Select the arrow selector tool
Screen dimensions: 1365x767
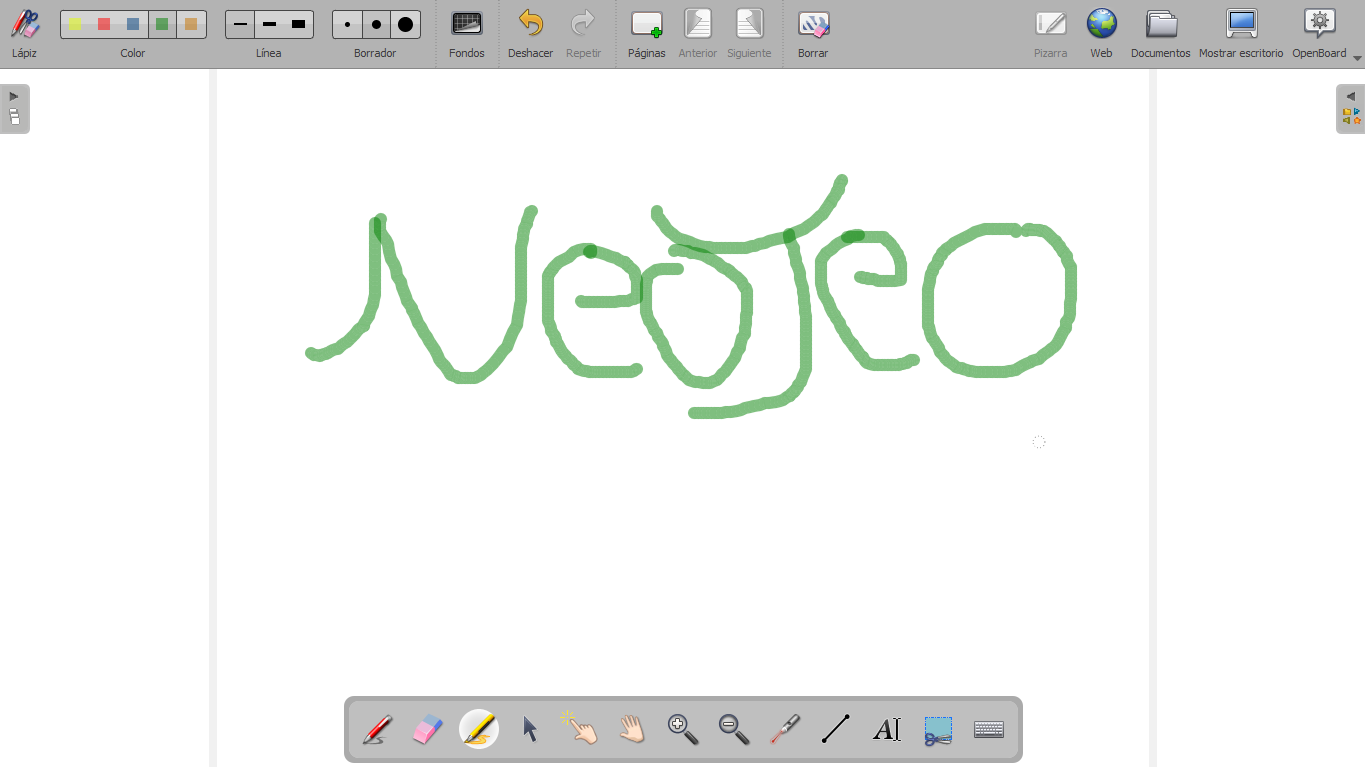pyautogui.click(x=530, y=729)
